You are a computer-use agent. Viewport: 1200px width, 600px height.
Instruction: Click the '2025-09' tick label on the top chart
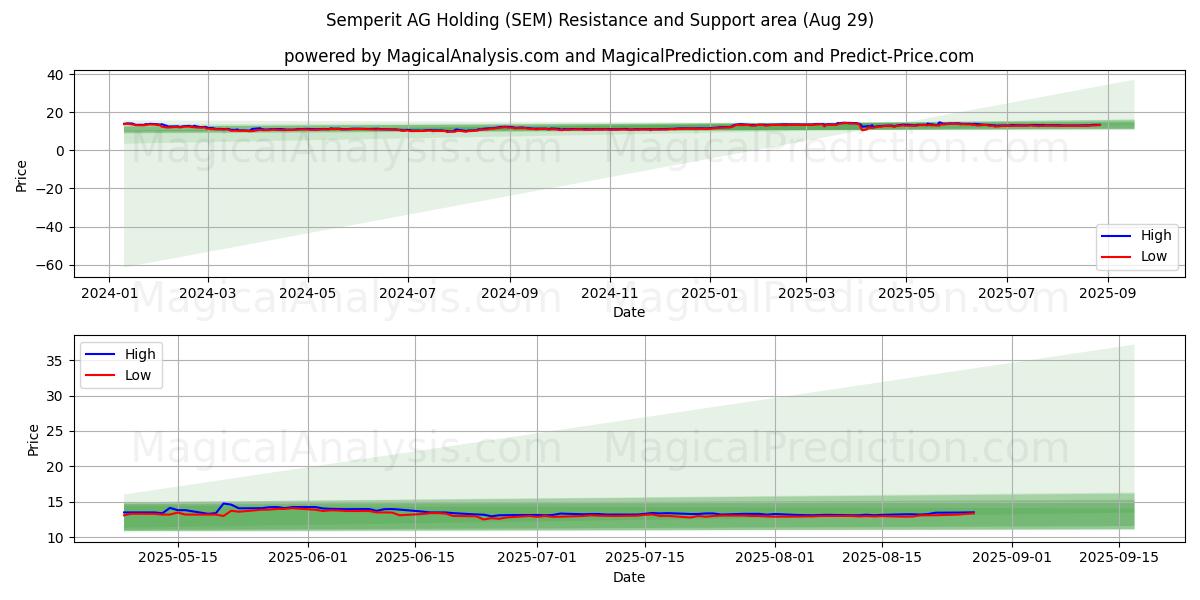click(x=1107, y=294)
